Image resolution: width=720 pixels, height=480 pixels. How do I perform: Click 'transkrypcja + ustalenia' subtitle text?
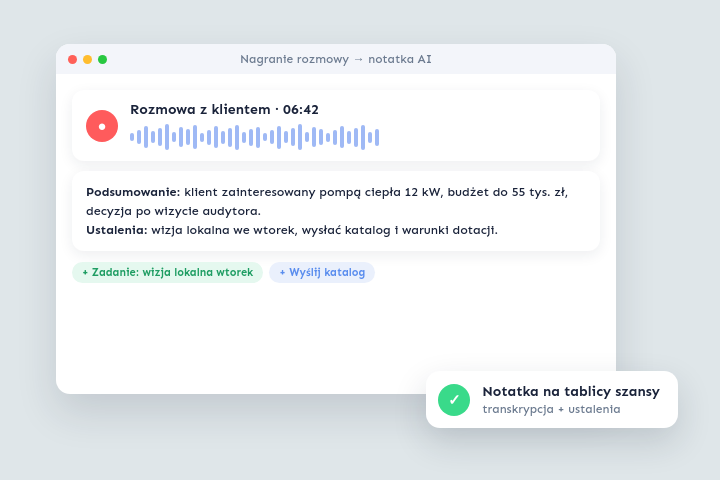[551, 409]
